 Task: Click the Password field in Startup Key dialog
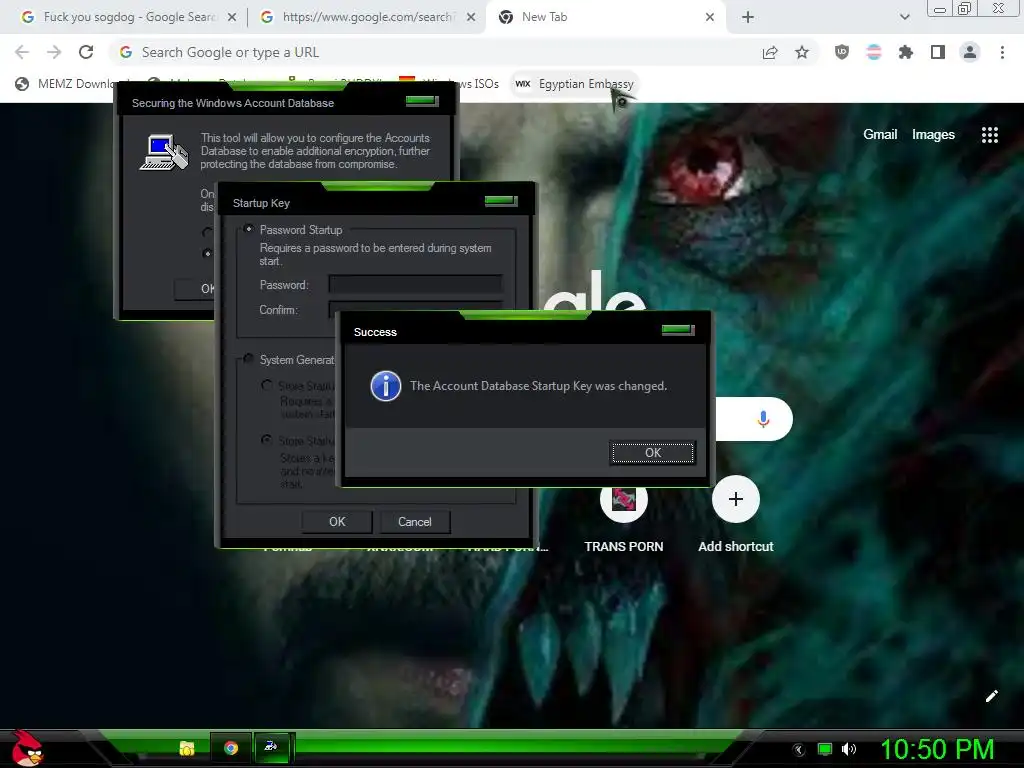point(415,284)
